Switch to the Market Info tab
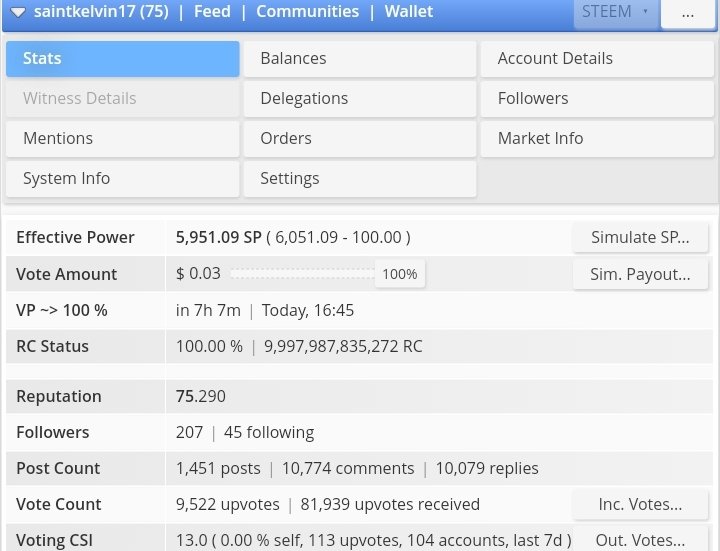Image resolution: width=720 pixels, height=551 pixels. (x=597, y=139)
